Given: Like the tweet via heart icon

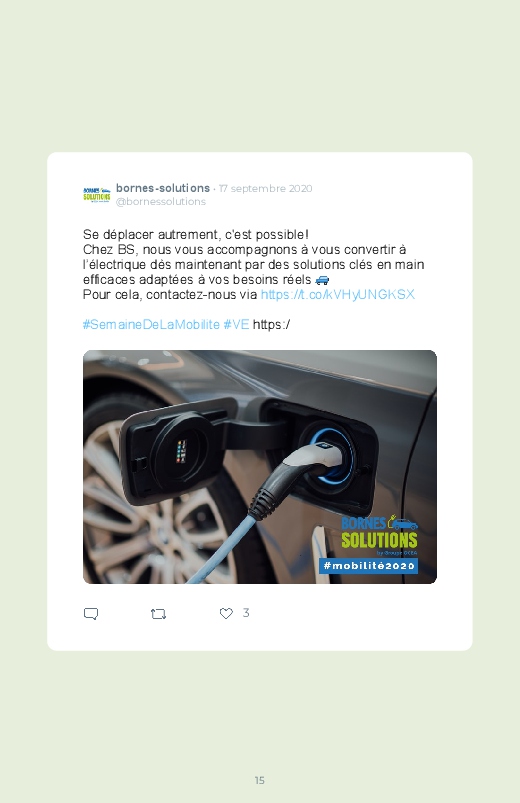Looking at the screenshot, I should click(x=226, y=613).
